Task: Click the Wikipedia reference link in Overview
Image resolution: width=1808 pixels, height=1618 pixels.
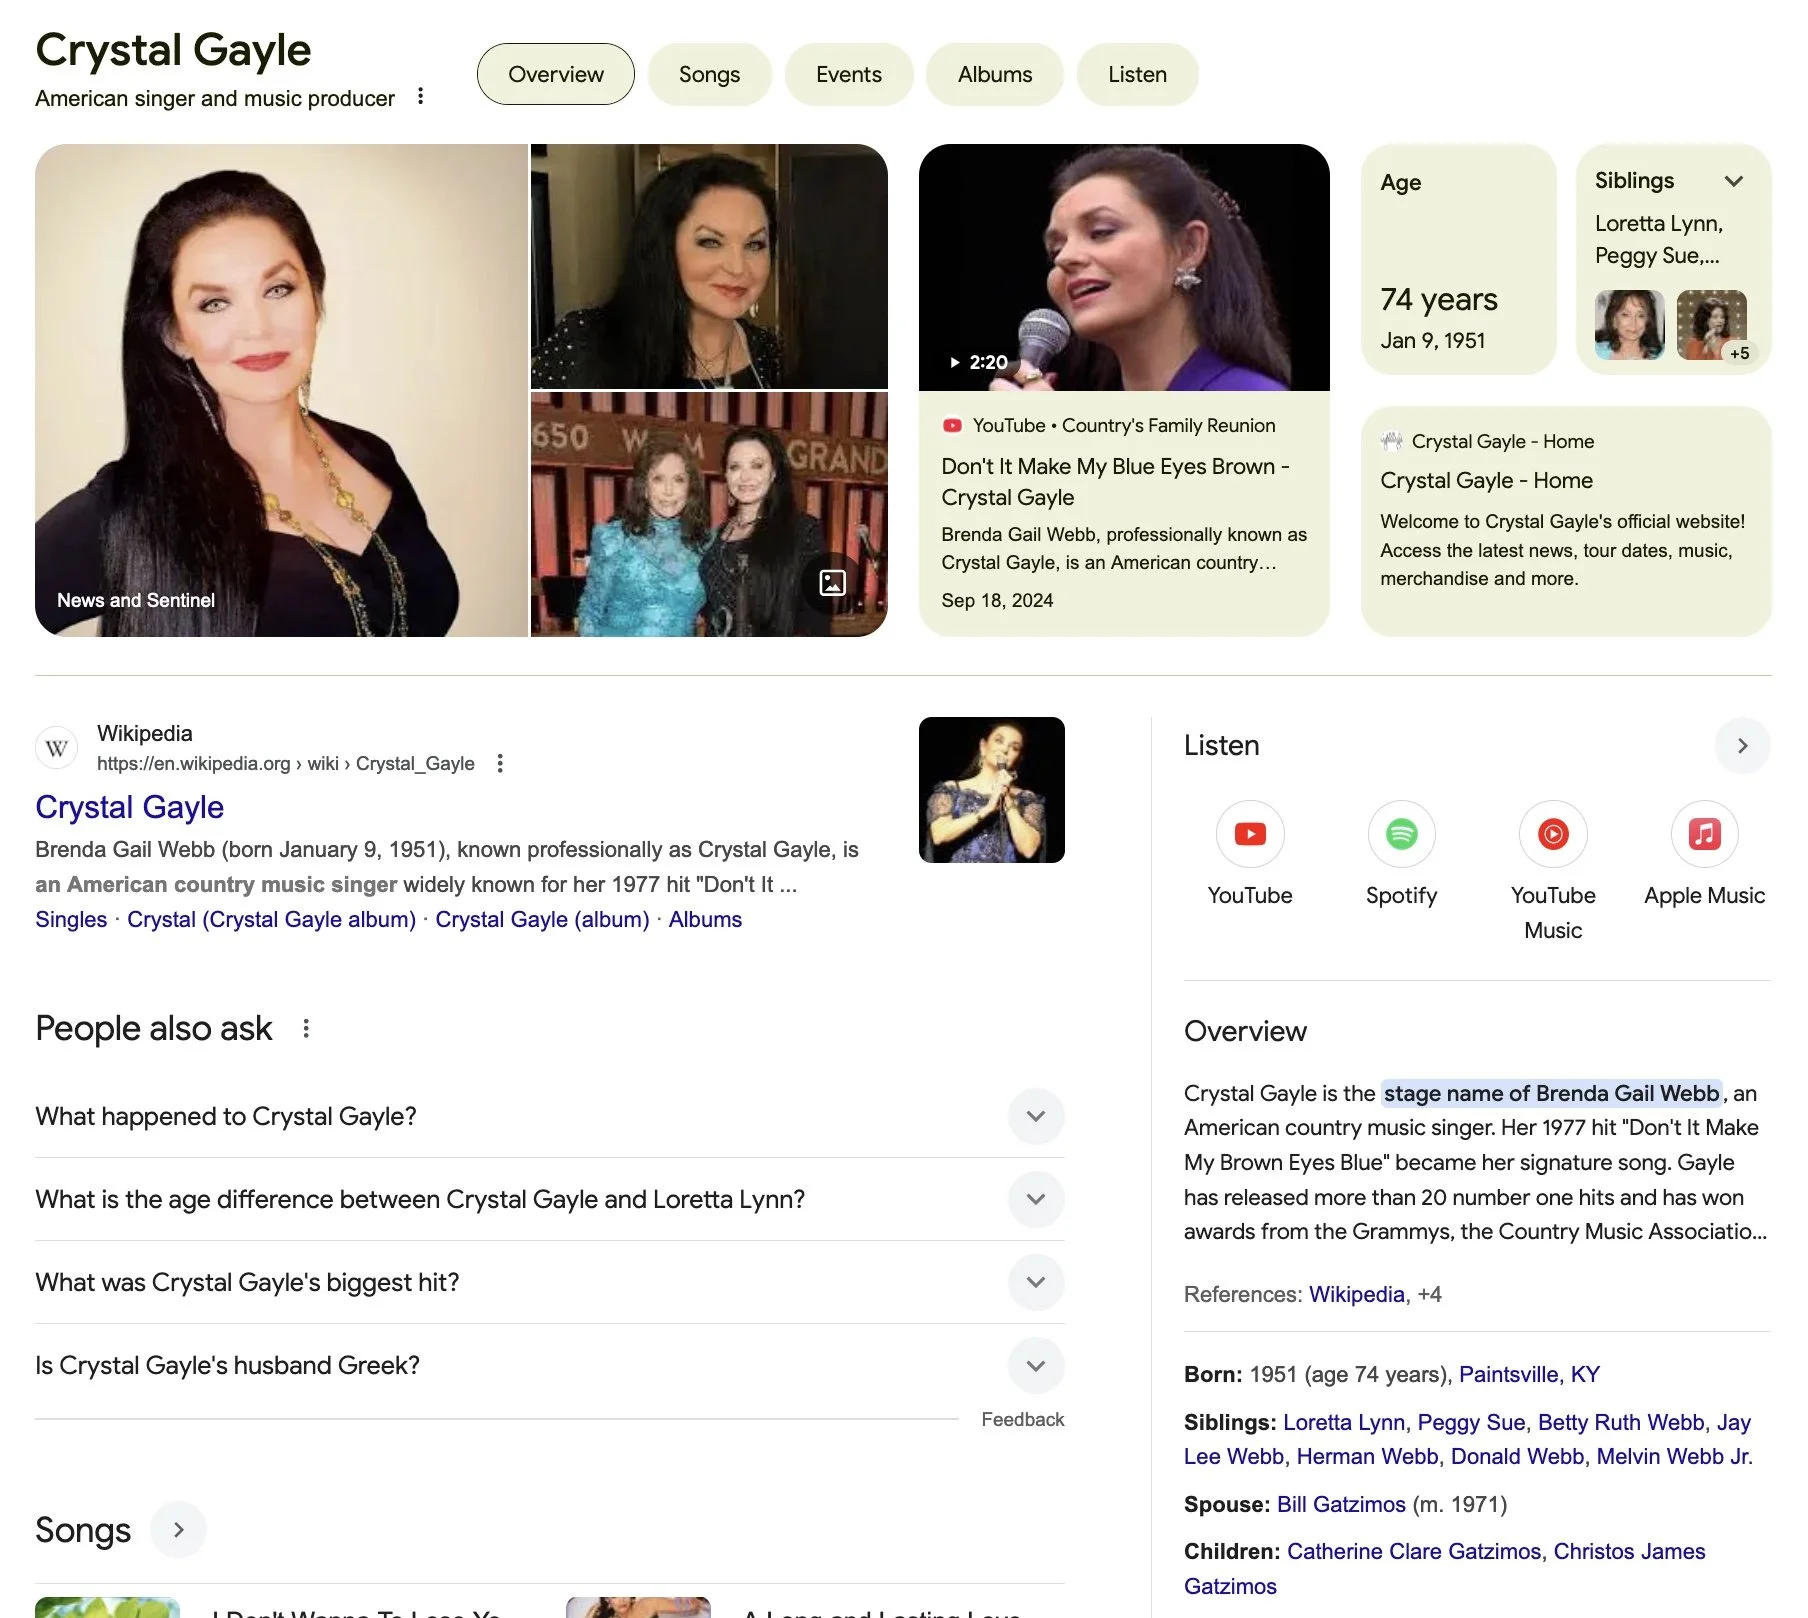Action: [1356, 1294]
